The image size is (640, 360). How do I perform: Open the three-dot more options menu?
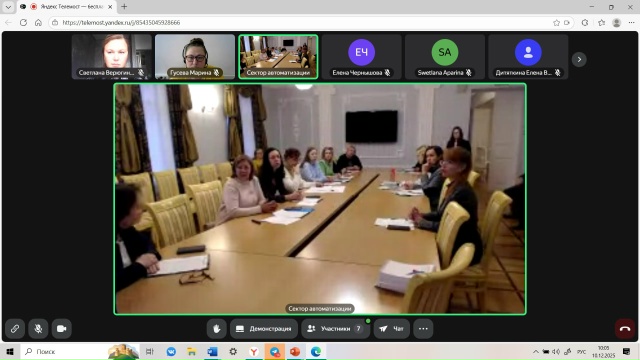coord(423,329)
